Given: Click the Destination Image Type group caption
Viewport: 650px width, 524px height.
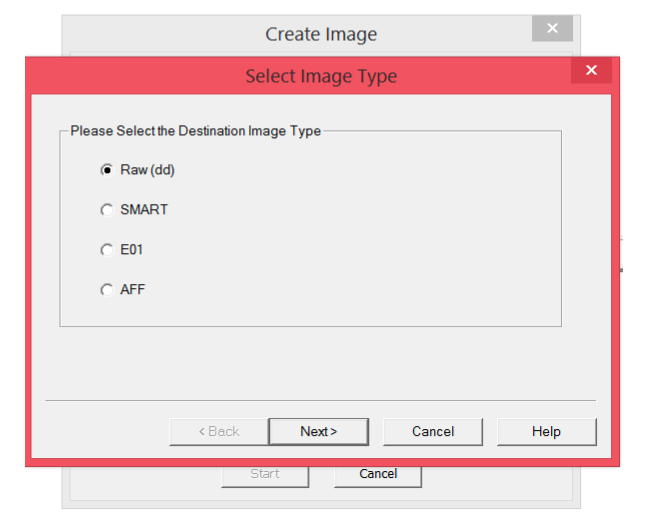Looking at the screenshot, I should pos(195,131).
